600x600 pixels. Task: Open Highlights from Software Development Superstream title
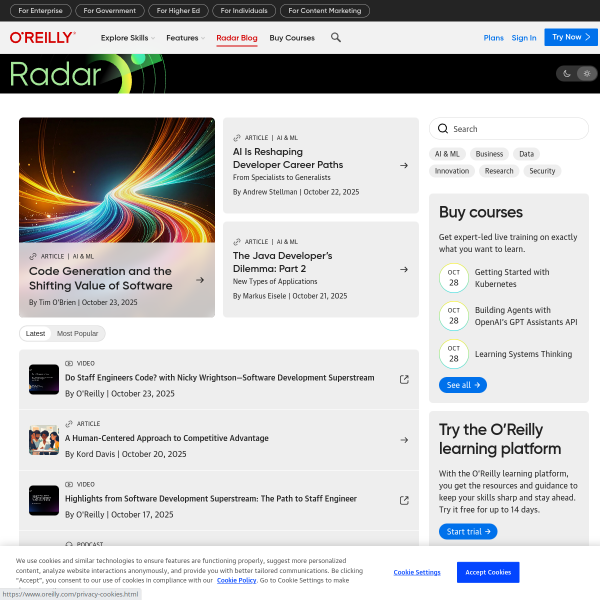click(211, 499)
